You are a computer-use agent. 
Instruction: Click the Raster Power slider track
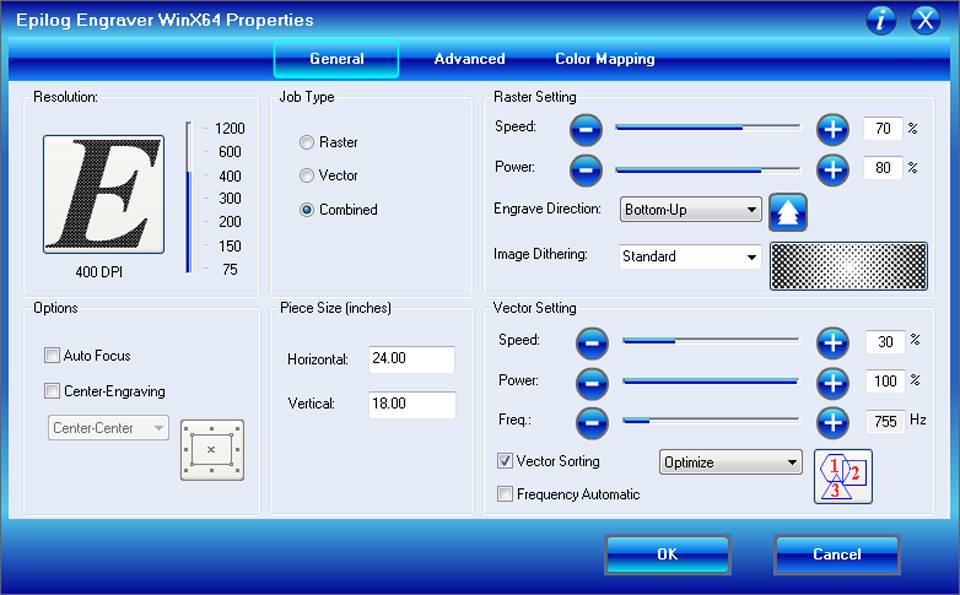[x=708, y=170]
